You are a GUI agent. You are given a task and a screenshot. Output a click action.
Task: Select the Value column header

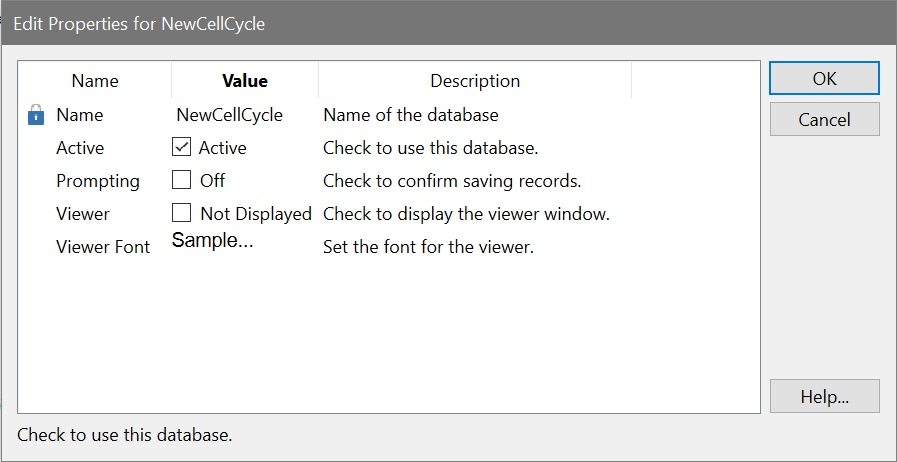click(245, 81)
